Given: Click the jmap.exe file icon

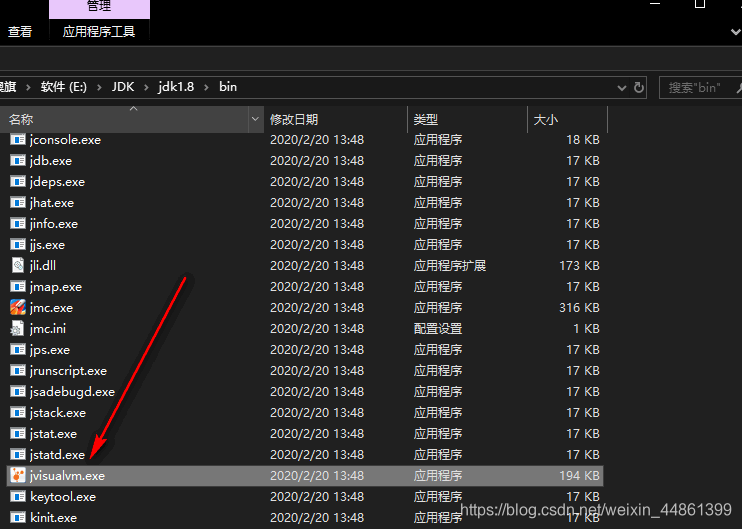Looking at the screenshot, I should pyautogui.click(x=18, y=287).
